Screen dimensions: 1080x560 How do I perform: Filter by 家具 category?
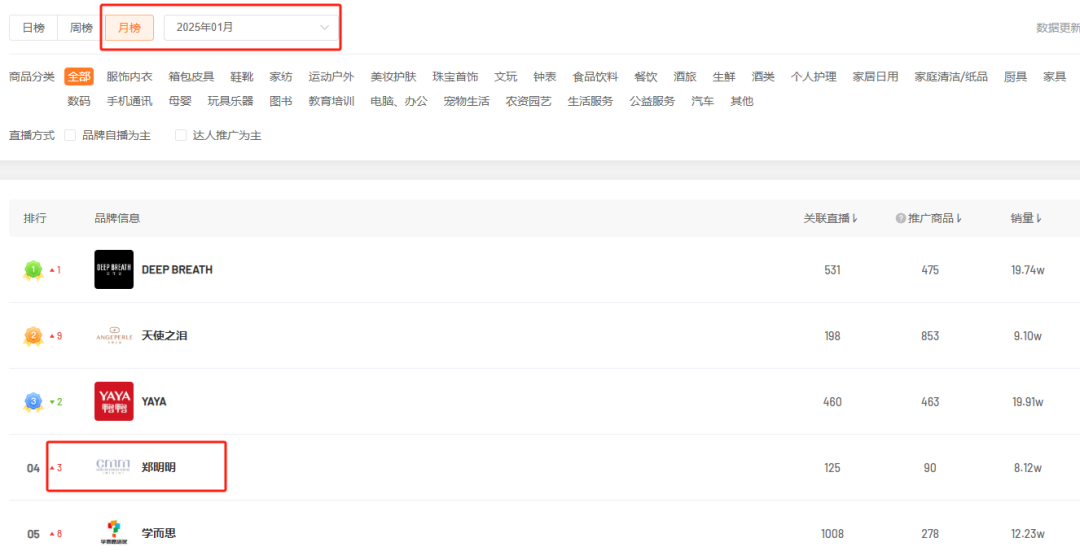click(1055, 76)
